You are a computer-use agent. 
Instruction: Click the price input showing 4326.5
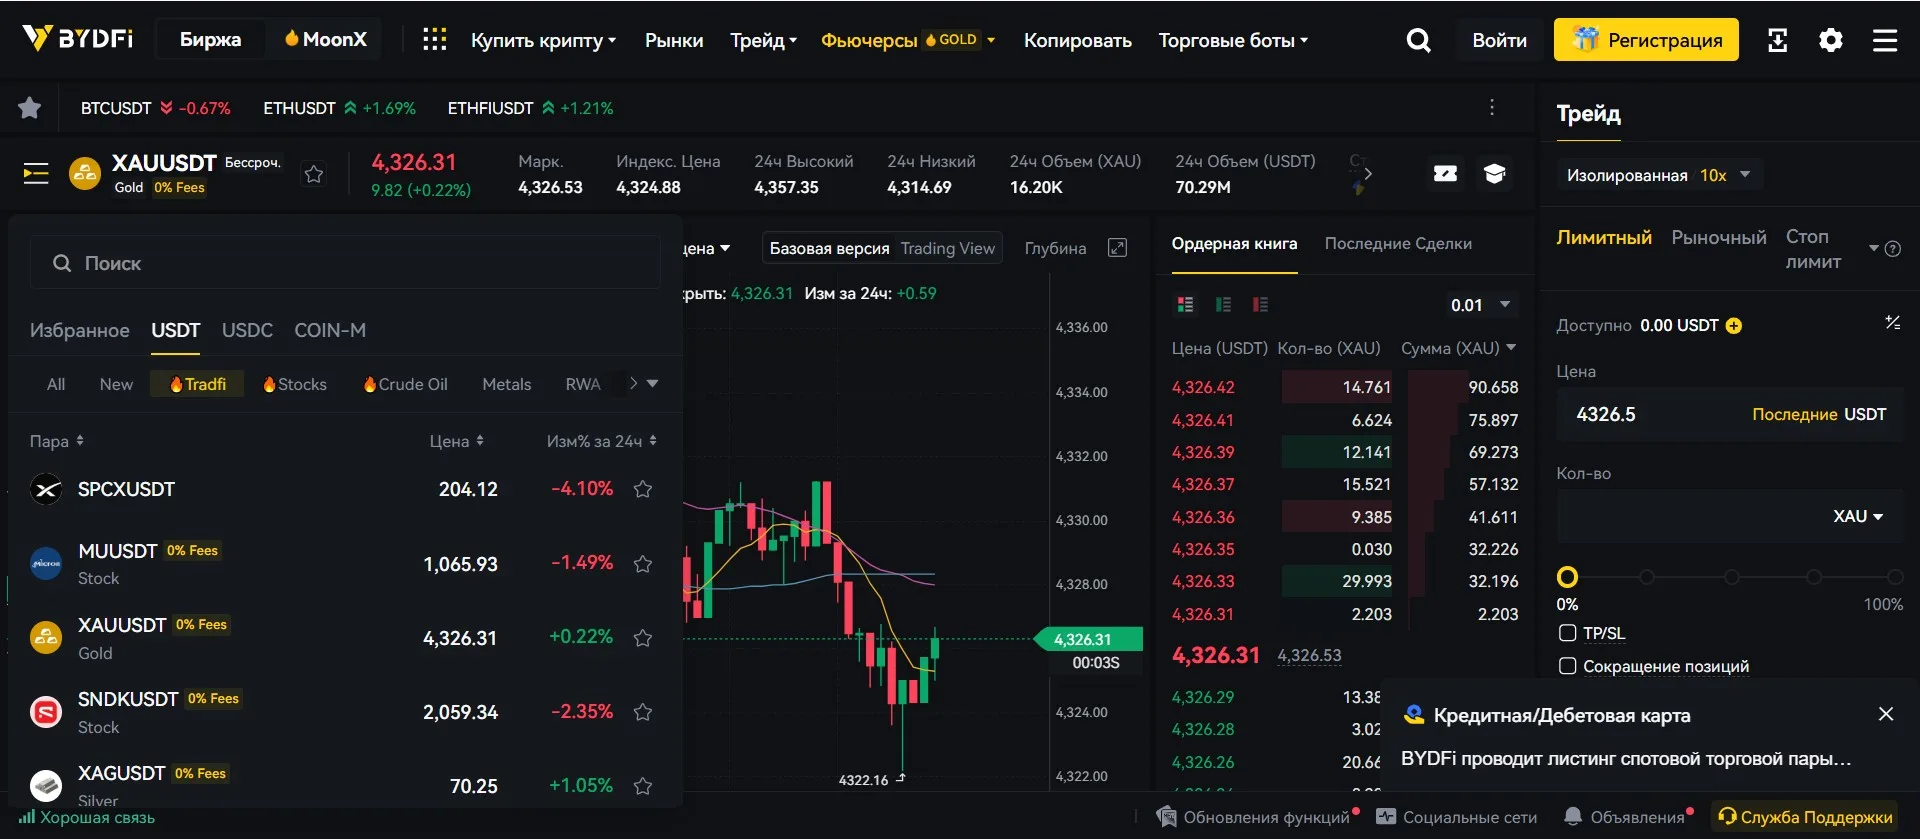click(x=1730, y=414)
